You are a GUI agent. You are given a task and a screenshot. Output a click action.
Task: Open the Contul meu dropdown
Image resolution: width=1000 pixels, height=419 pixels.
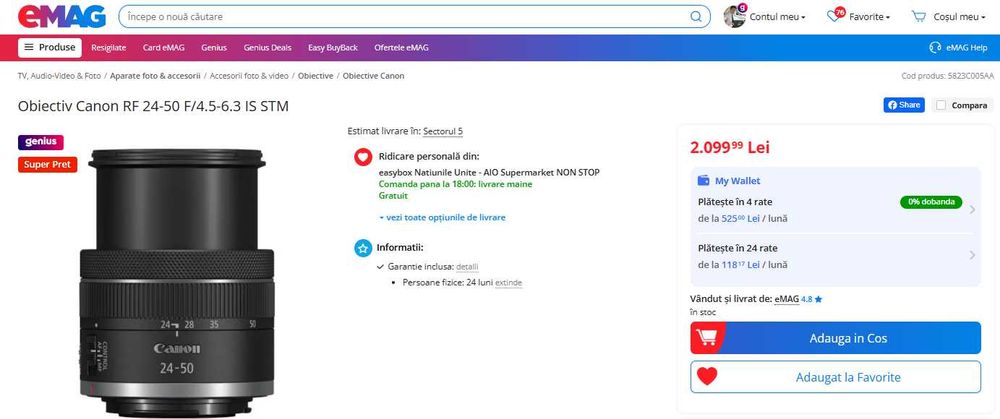tap(777, 17)
